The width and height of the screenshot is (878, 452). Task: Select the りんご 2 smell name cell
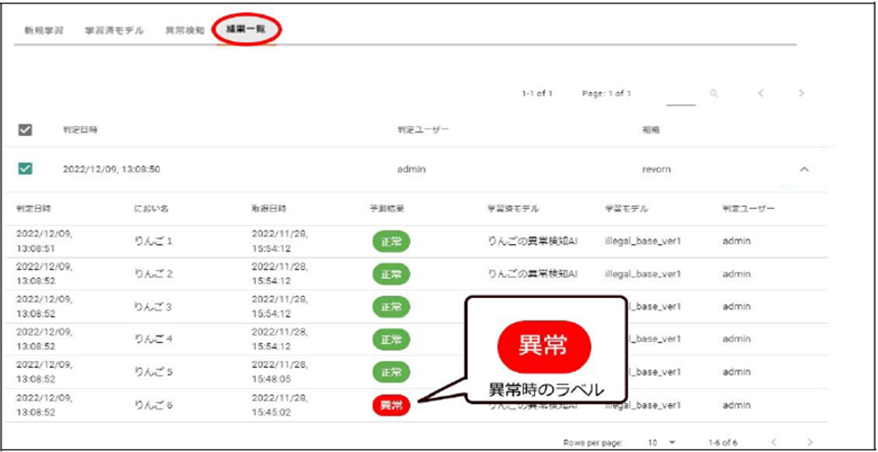click(153, 274)
